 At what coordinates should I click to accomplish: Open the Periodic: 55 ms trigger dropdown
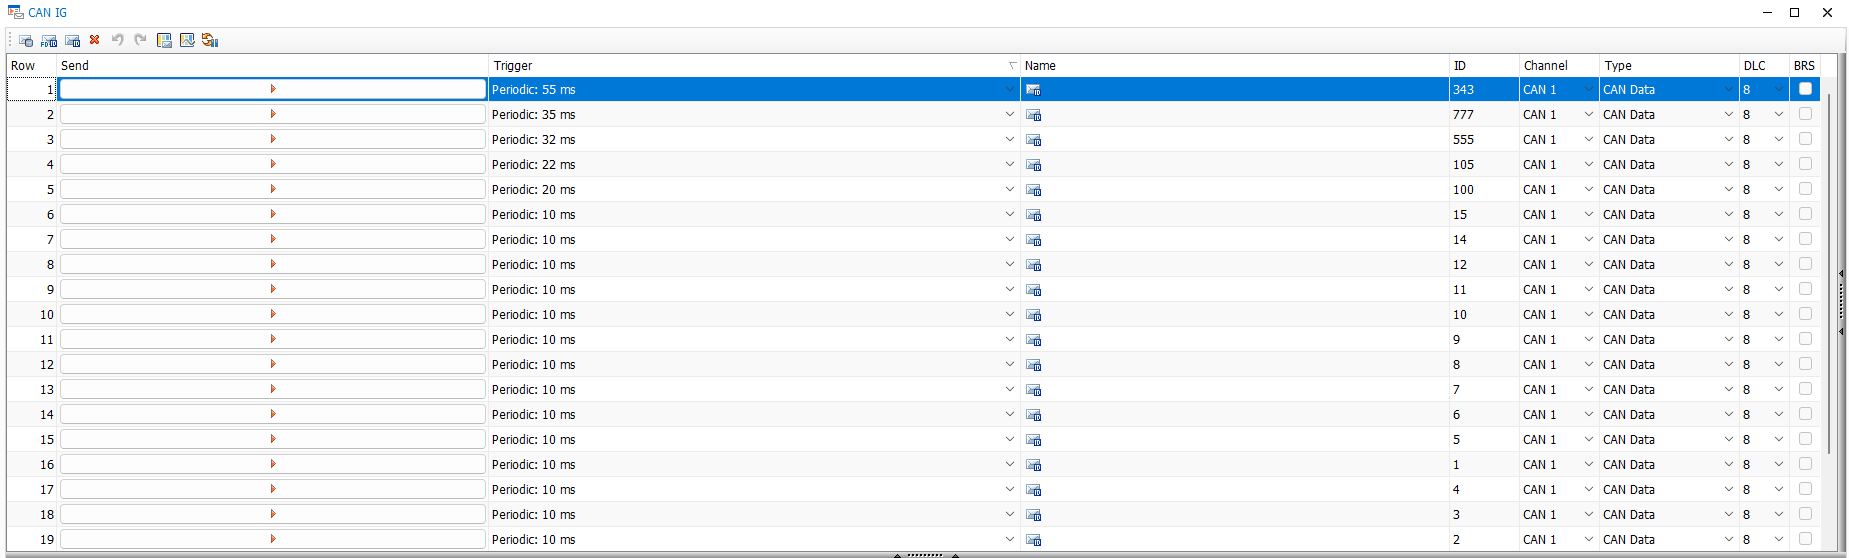pos(1010,89)
